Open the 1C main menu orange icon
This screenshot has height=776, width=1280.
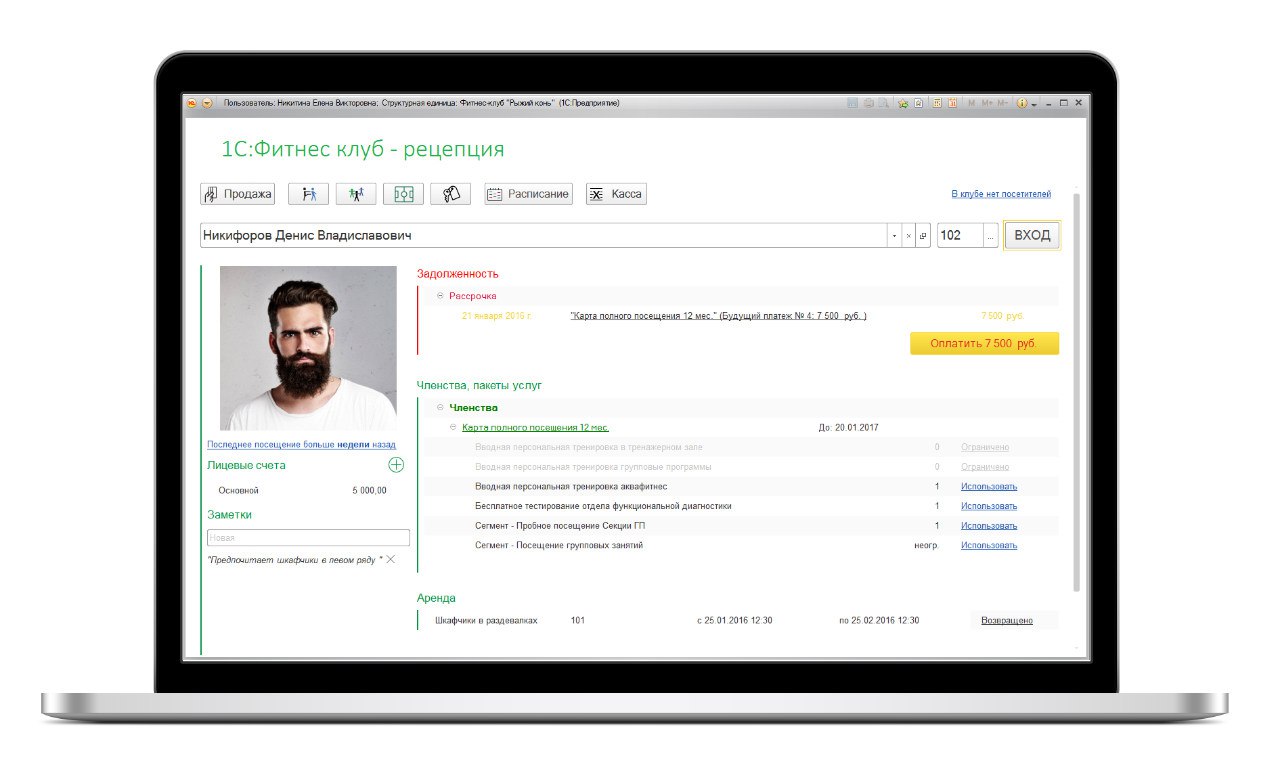(191, 102)
